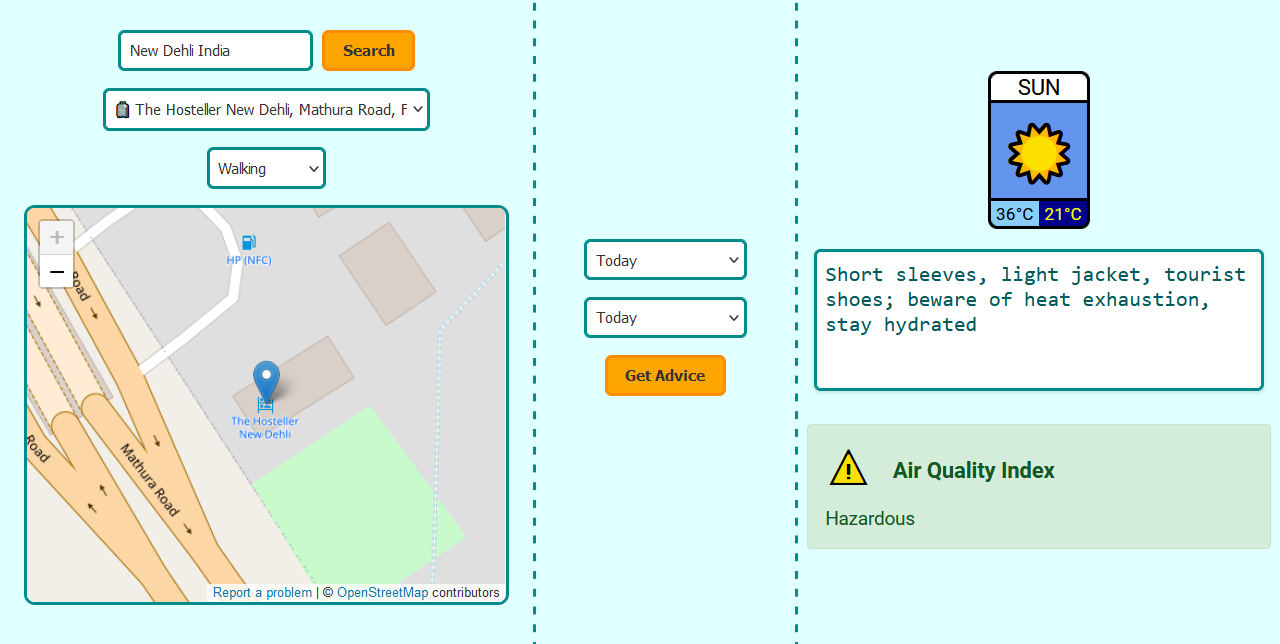Click the zoom out minus icon on the map
Screen dimensions: 1280x644
click(56, 271)
